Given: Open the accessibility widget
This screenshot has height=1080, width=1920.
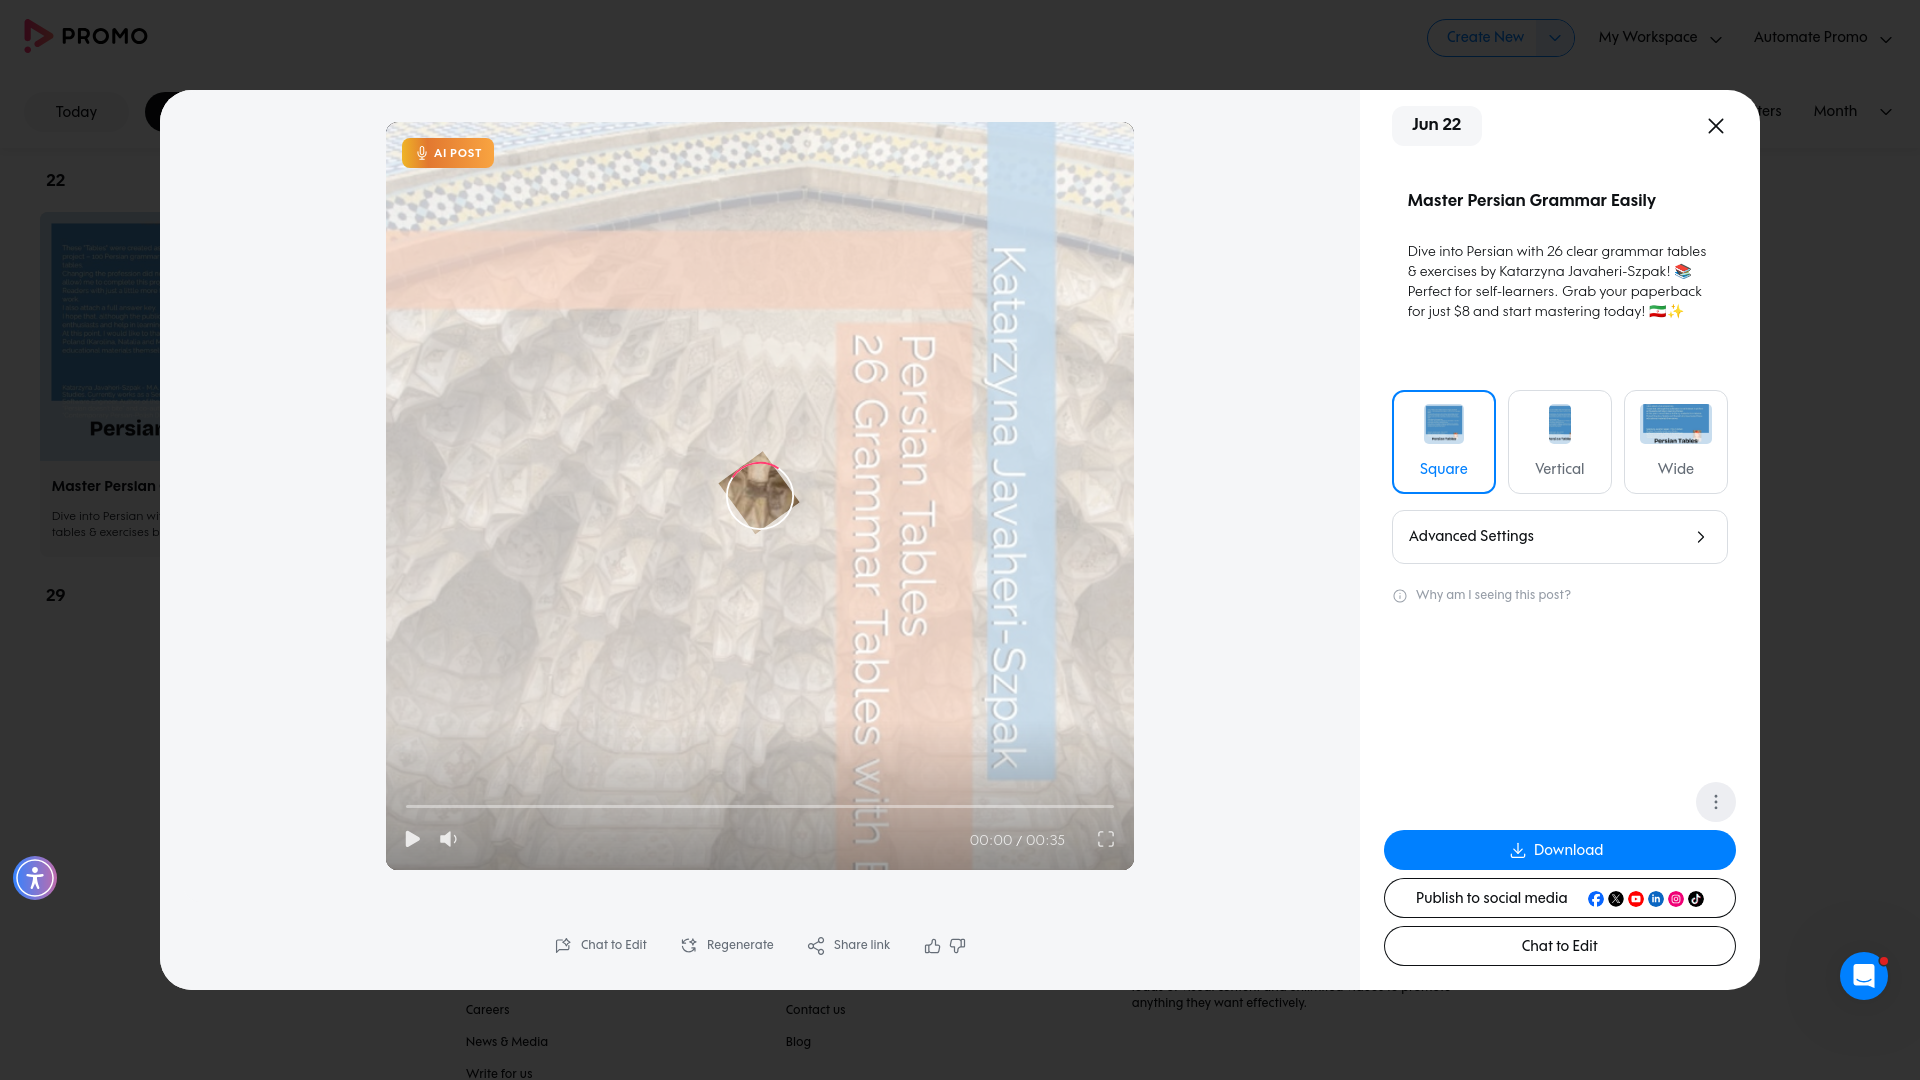Looking at the screenshot, I should [35, 878].
